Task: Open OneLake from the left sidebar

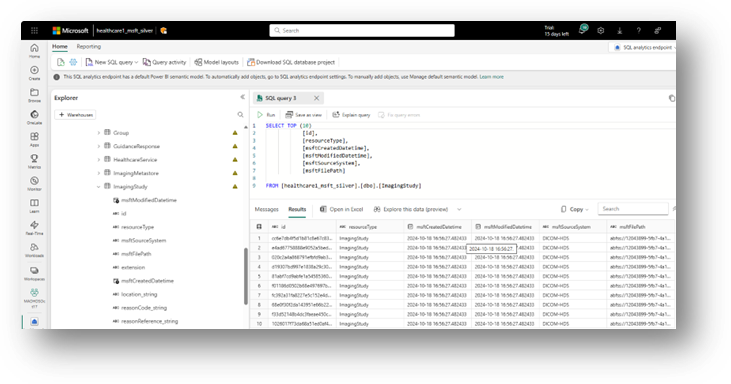Action: 34,115
